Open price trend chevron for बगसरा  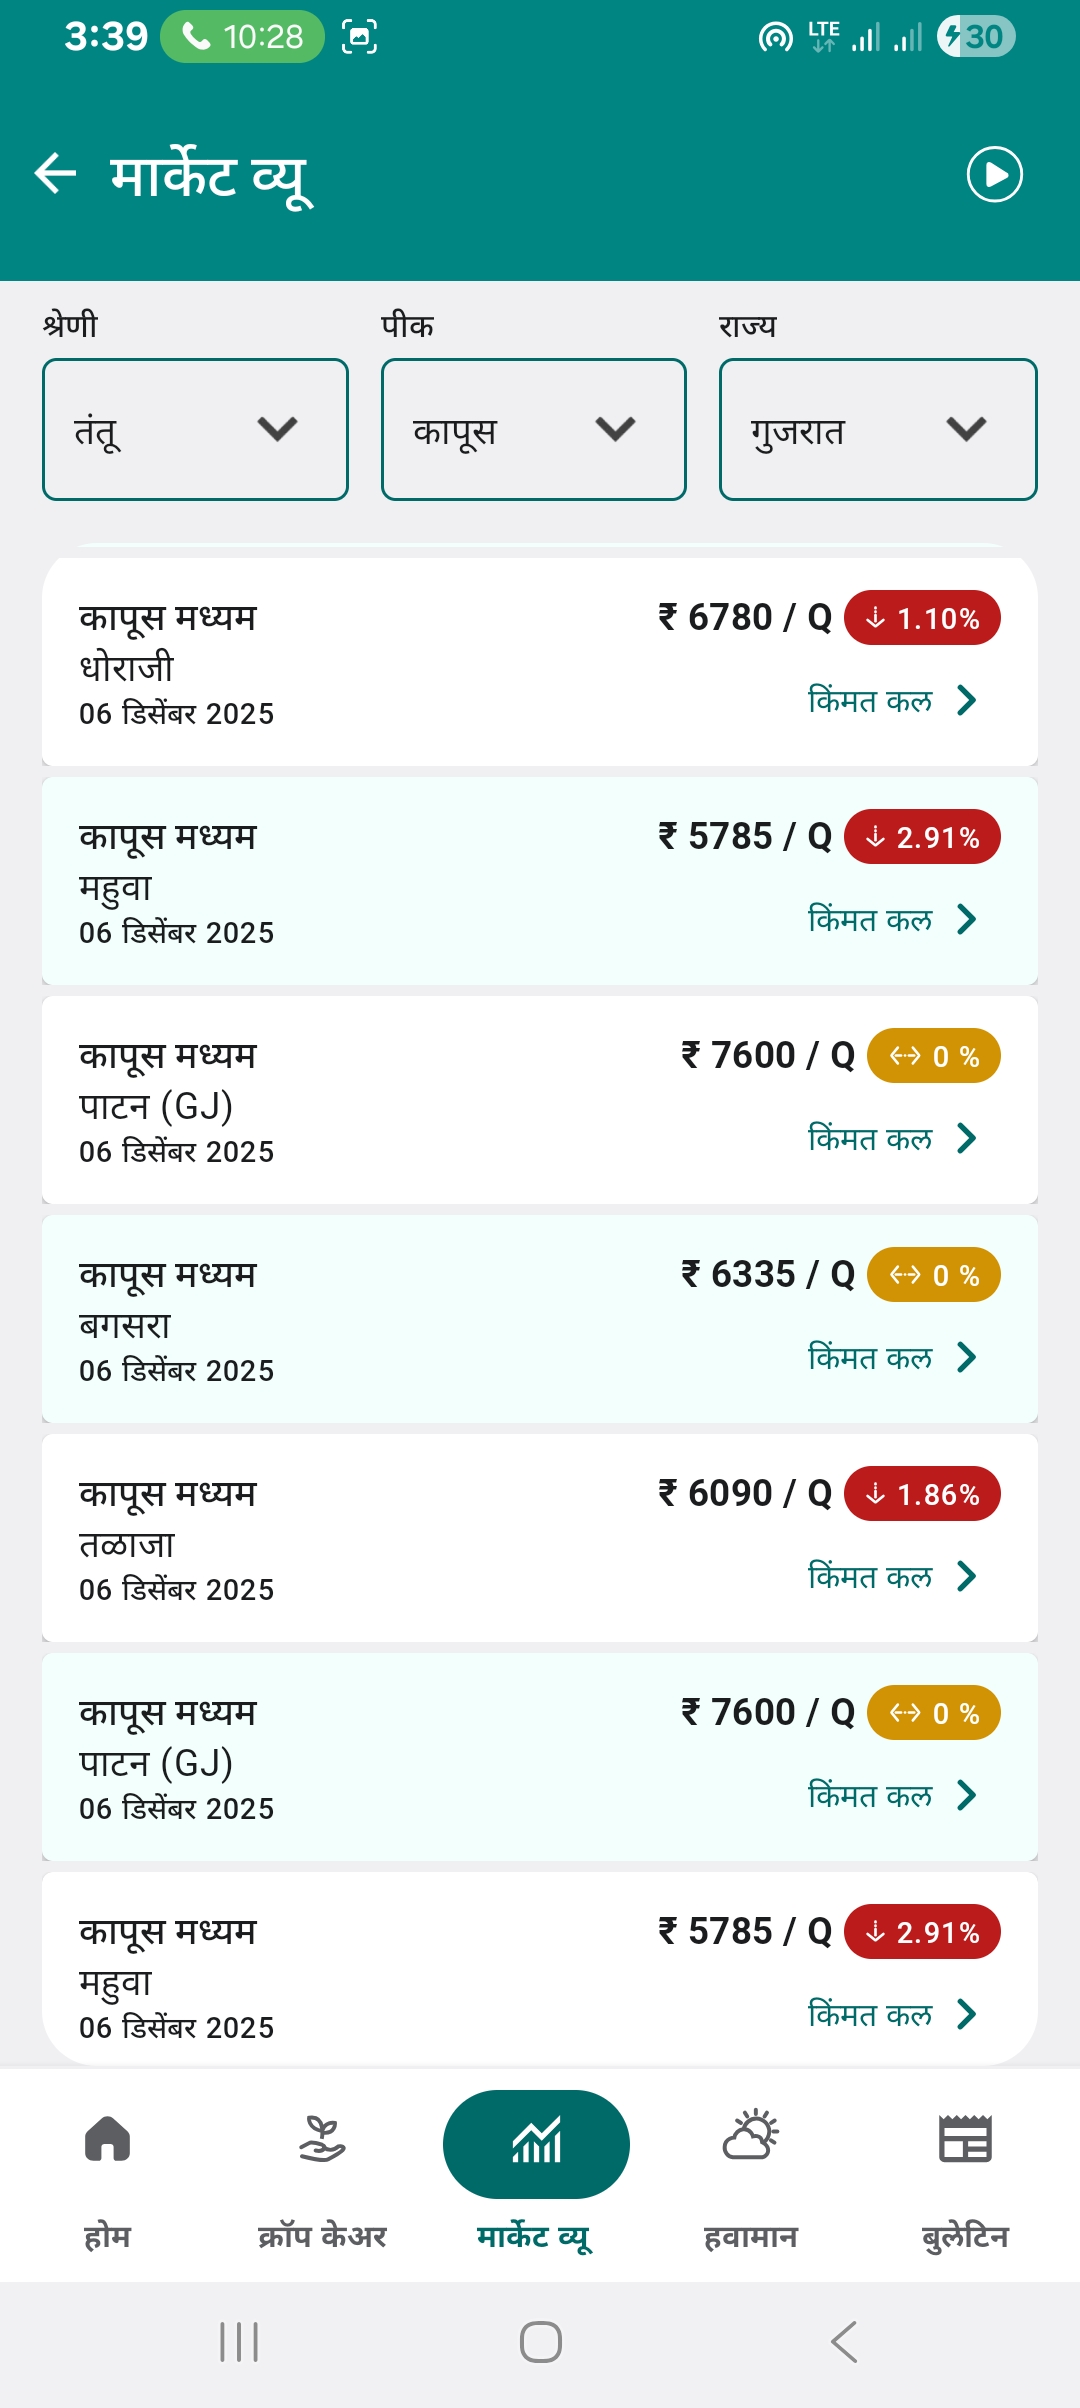[x=966, y=1357]
